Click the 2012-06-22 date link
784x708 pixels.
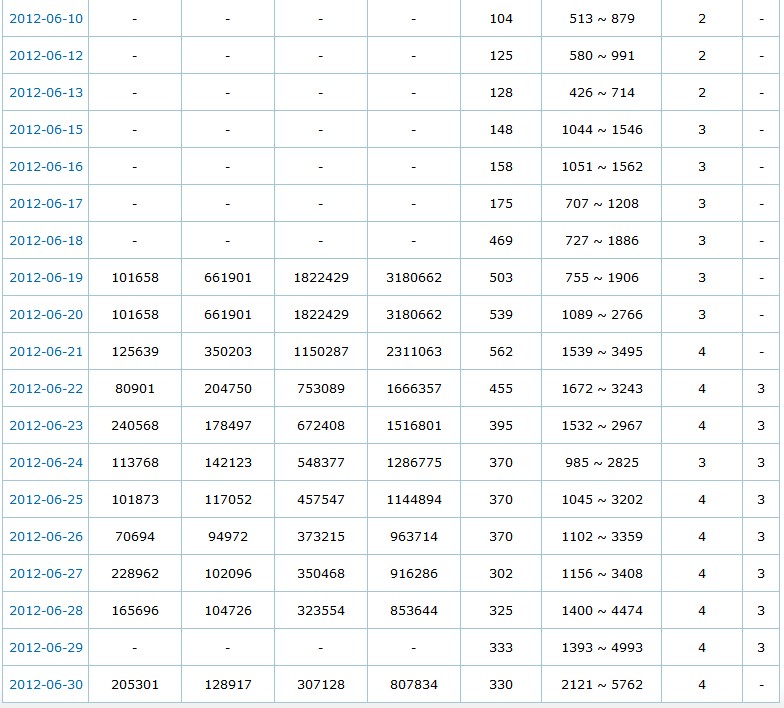pos(46,389)
